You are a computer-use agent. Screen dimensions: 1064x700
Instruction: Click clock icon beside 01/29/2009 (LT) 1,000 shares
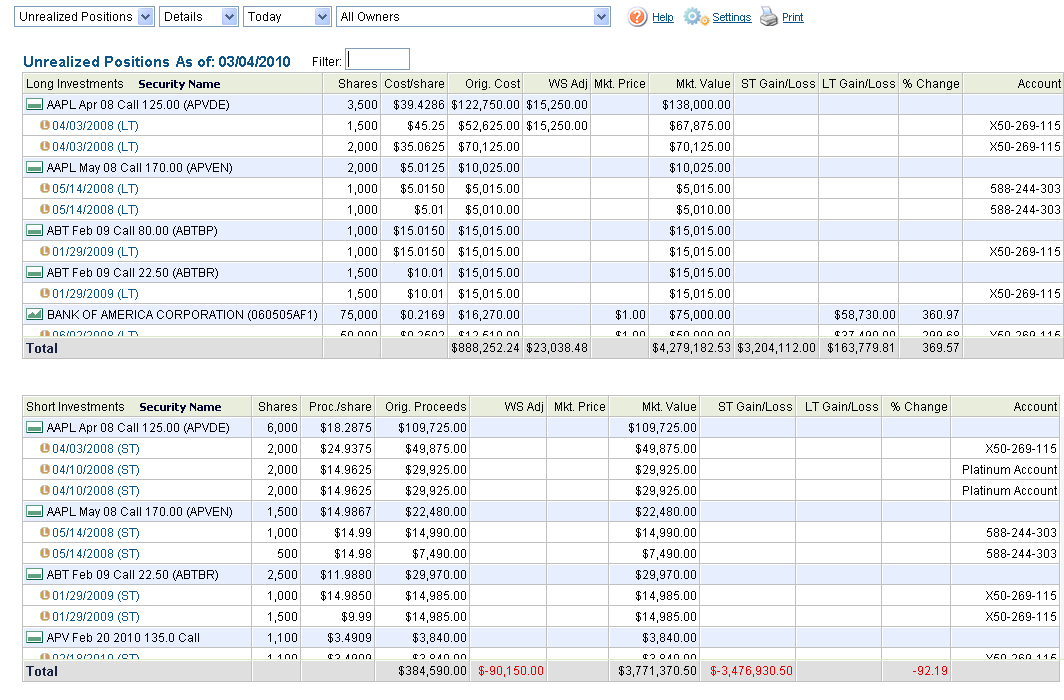45,252
